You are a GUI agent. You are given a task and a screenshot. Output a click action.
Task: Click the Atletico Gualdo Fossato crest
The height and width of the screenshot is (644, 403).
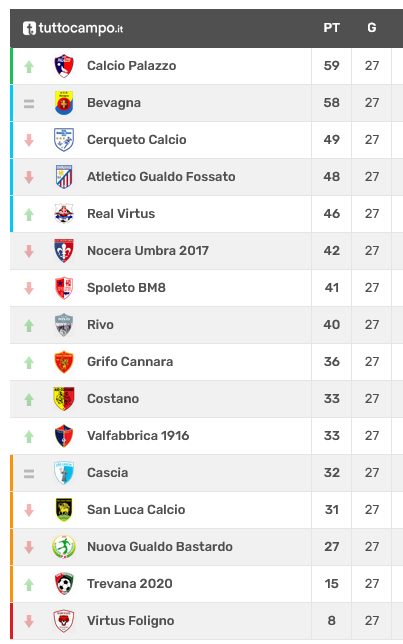[x=64, y=177]
